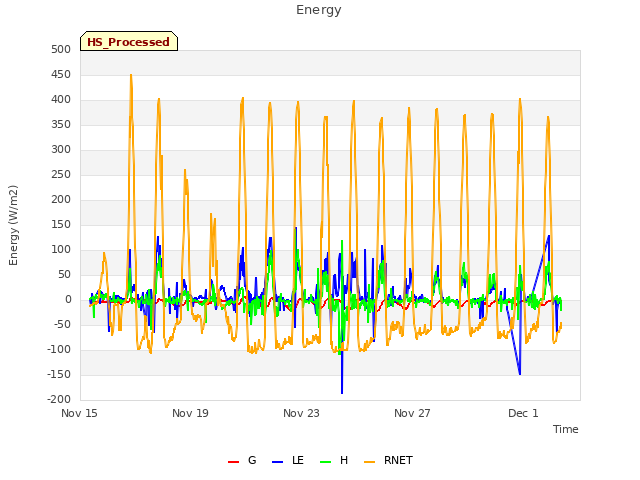
Task: Click the chart title 'Energy'
Action: (x=319, y=10)
